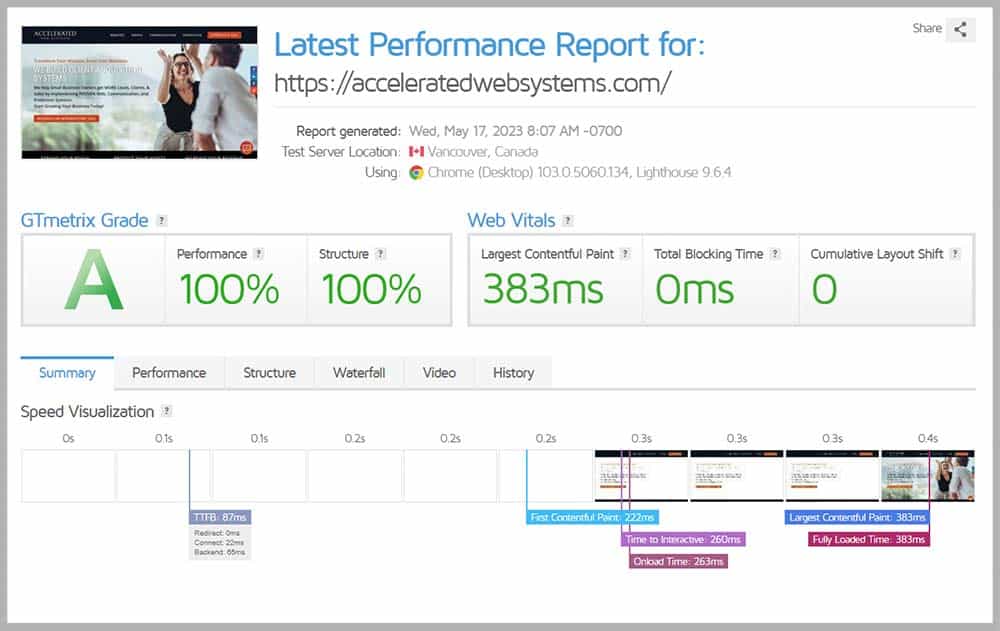The width and height of the screenshot is (1000, 631).
Task: Click the Redirect 0ms text
Action: [x=217, y=533]
